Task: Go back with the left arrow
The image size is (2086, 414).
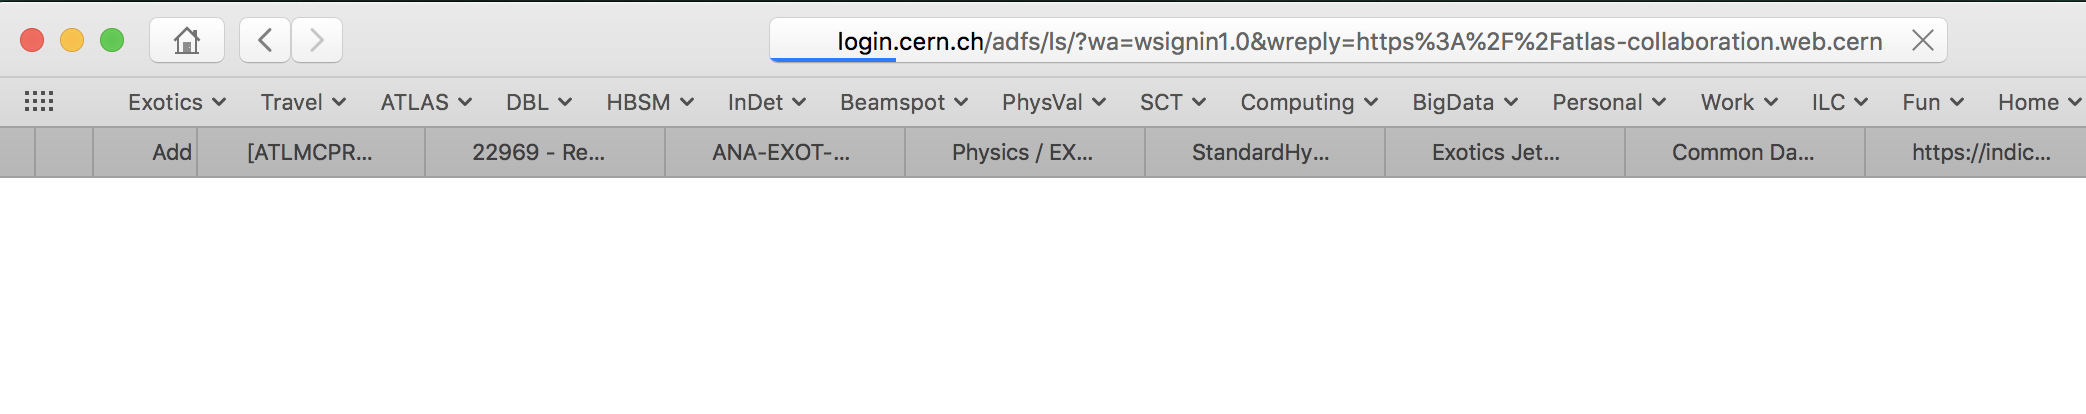Action: tap(265, 40)
